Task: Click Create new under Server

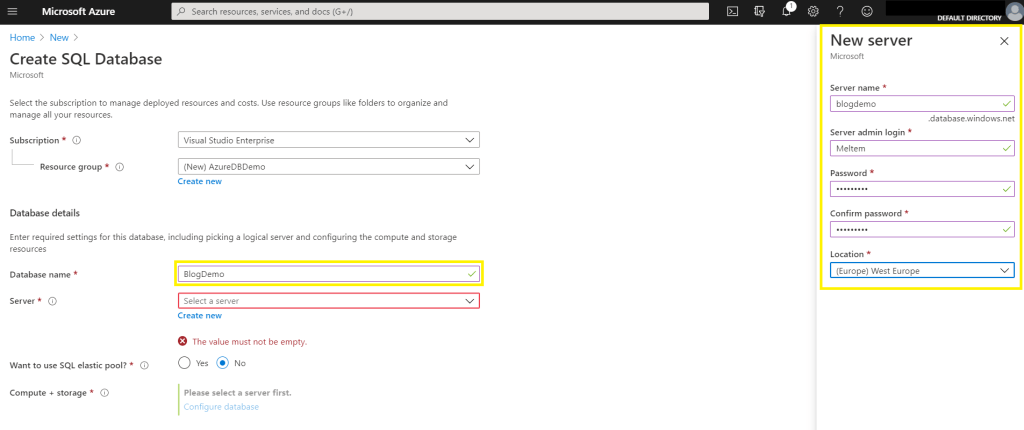Action: [x=199, y=315]
